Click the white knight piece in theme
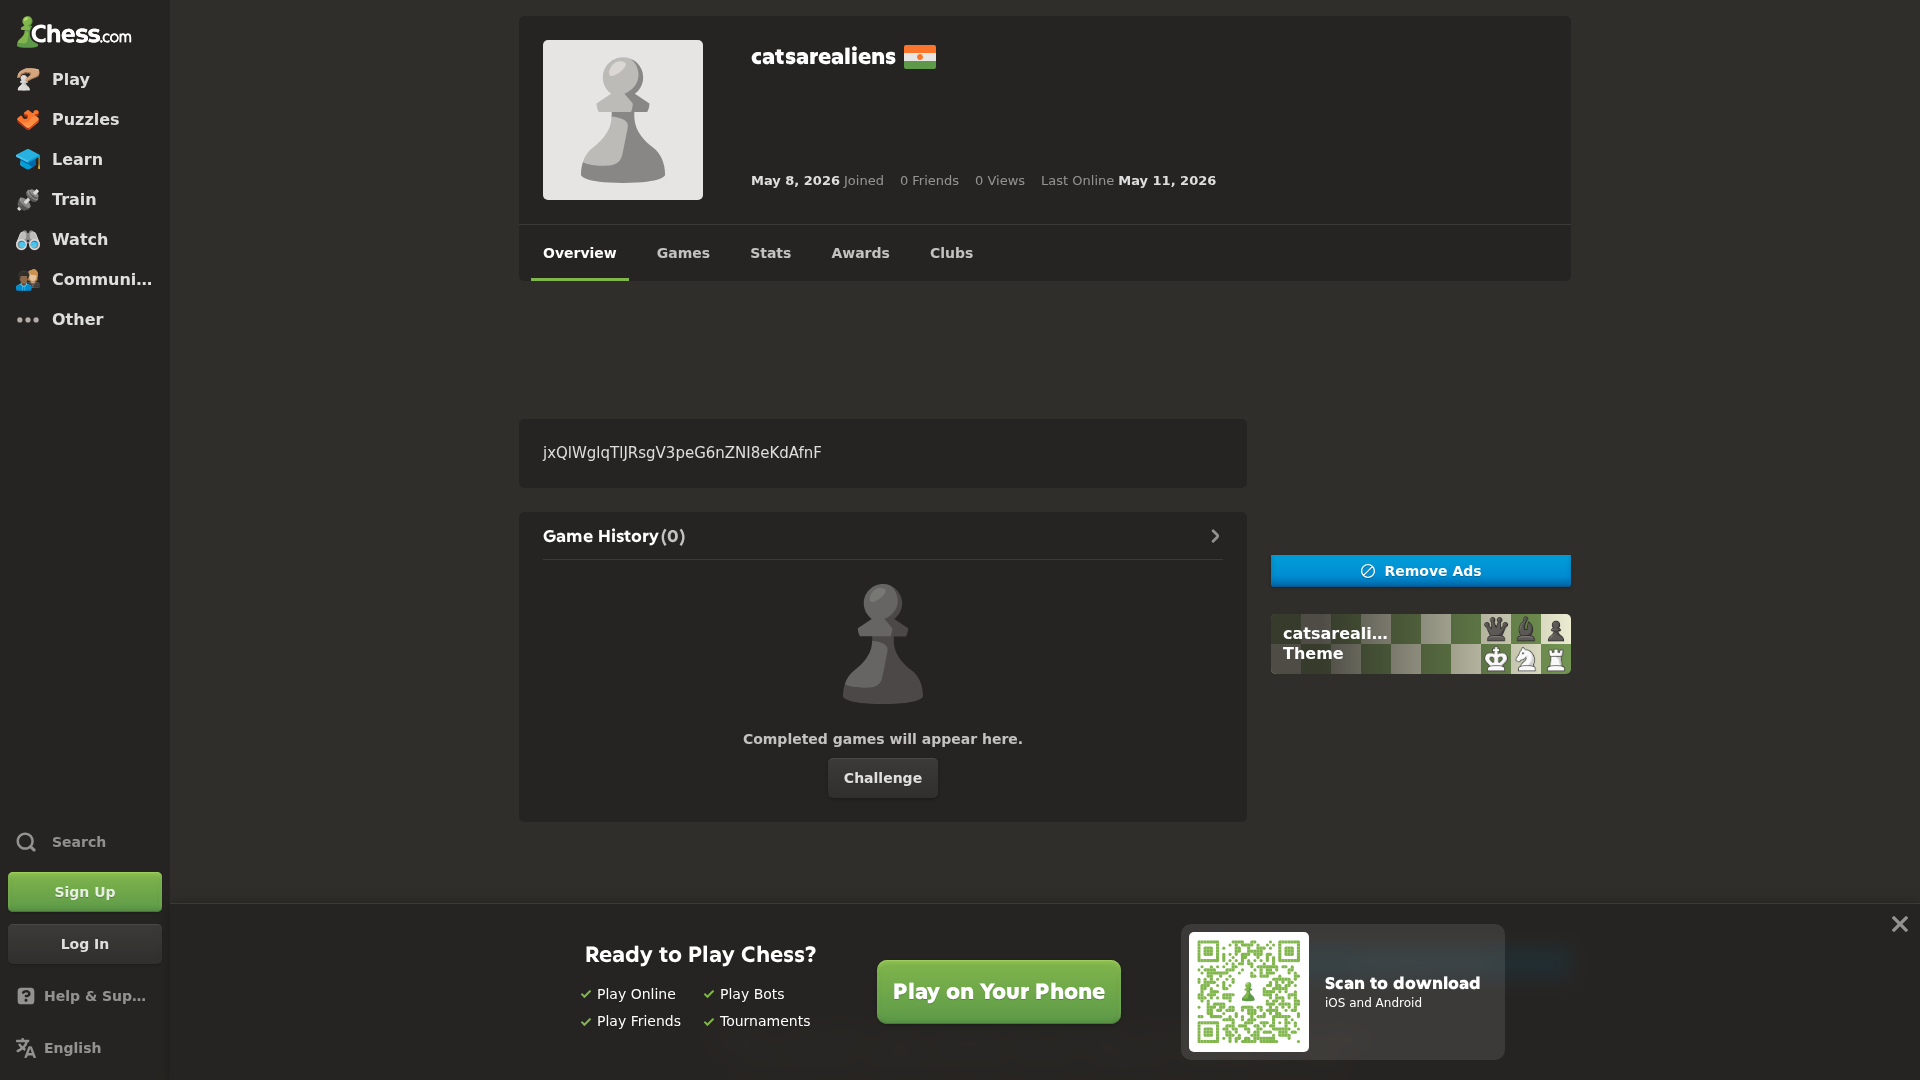The width and height of the screenshot is (1920, 1080). point(1526,659)
